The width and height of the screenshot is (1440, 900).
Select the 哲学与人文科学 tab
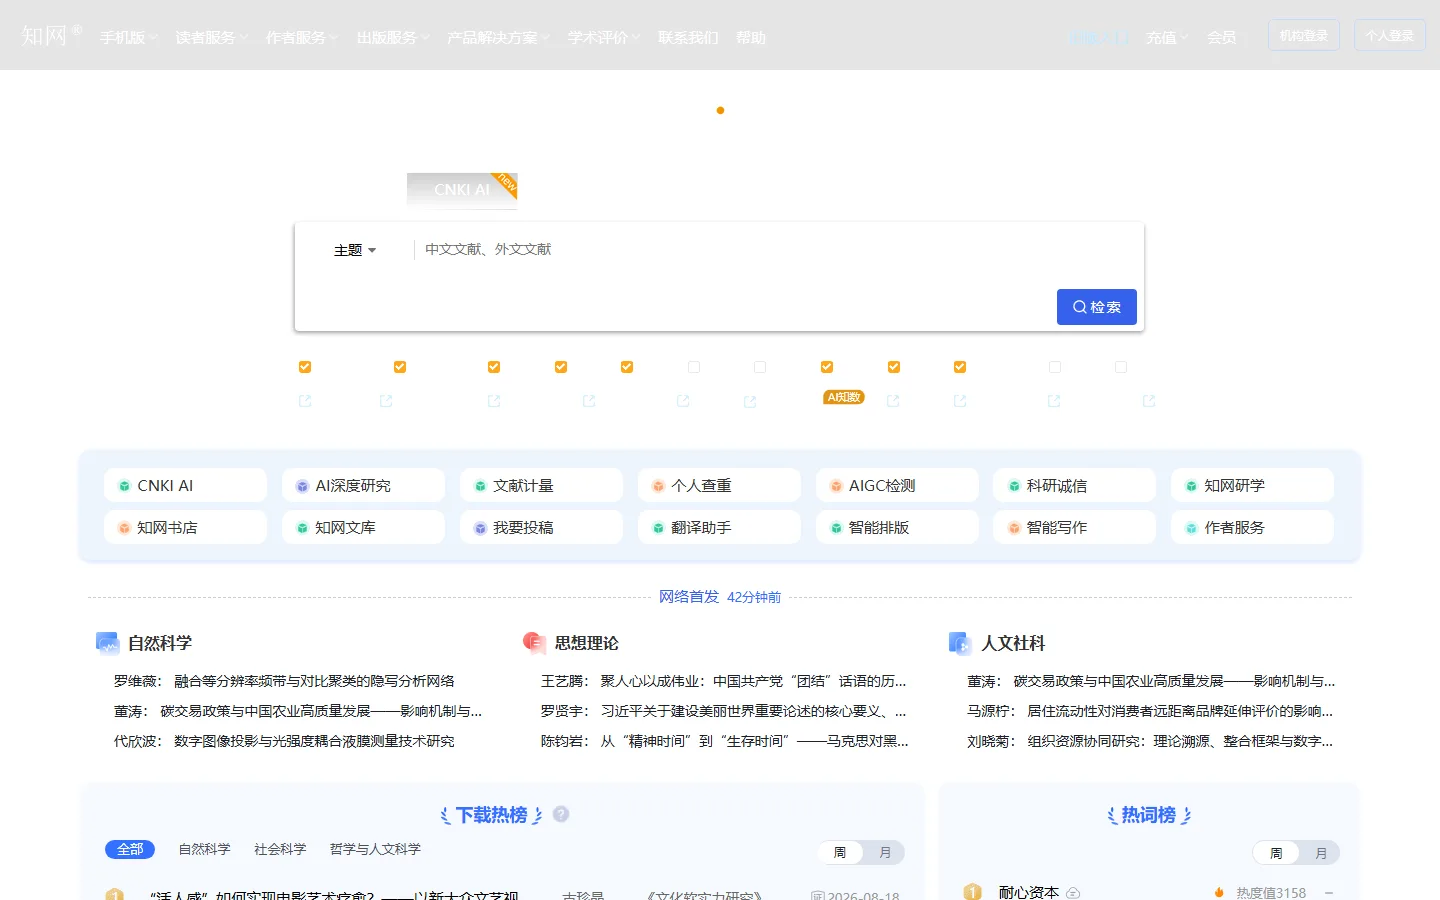(x=375, y=849)
